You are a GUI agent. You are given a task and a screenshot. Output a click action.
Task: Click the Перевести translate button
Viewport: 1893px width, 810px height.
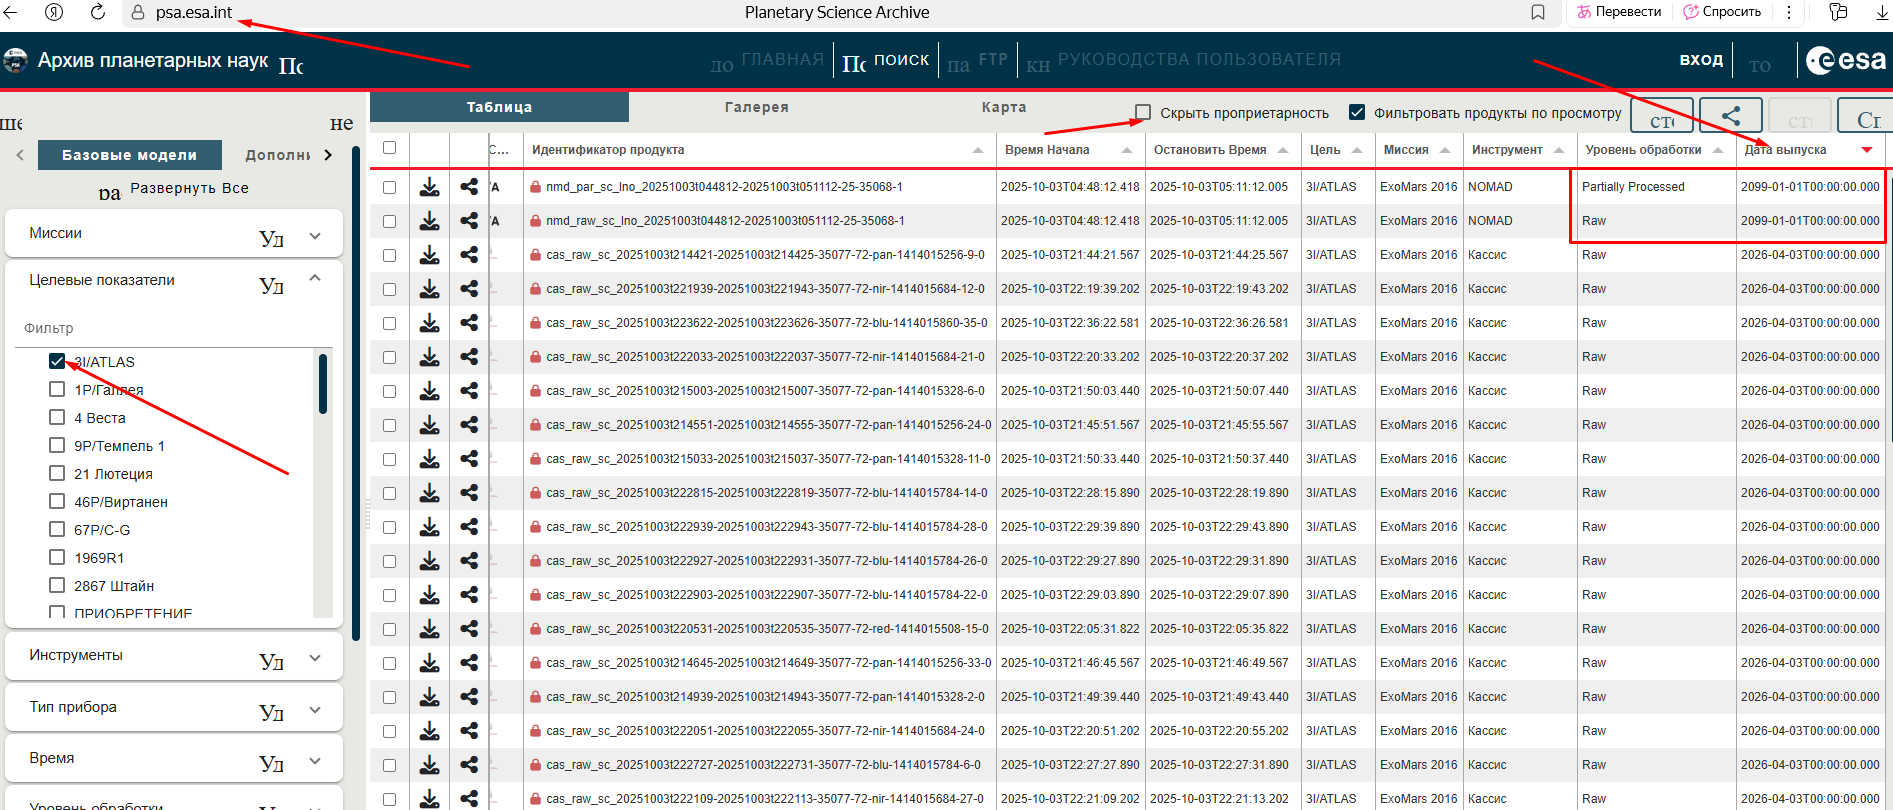coord(1619,12)
